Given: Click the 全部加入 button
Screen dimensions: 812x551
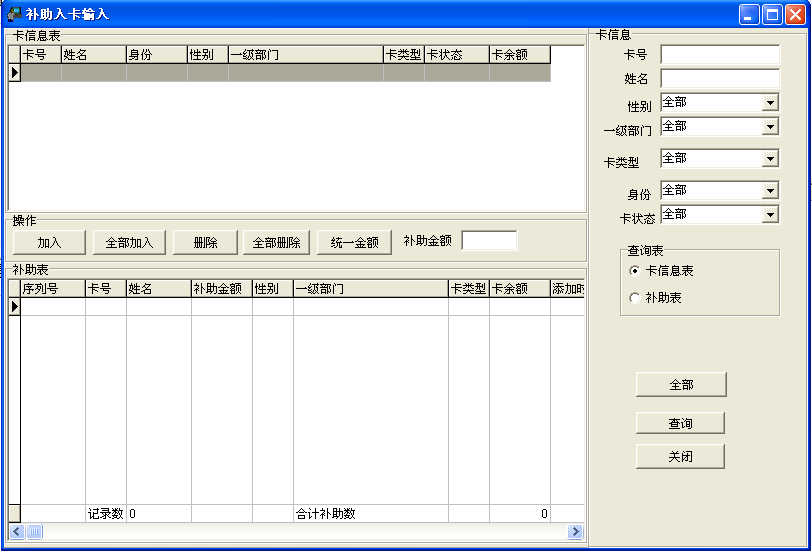Looking at the screenshot, I should pos(129,242).
